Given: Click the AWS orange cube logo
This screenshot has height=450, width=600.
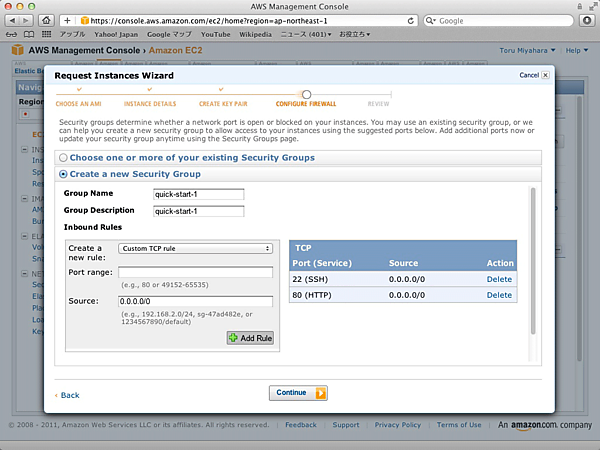Looking at the screenshot, I should point(18,50).
